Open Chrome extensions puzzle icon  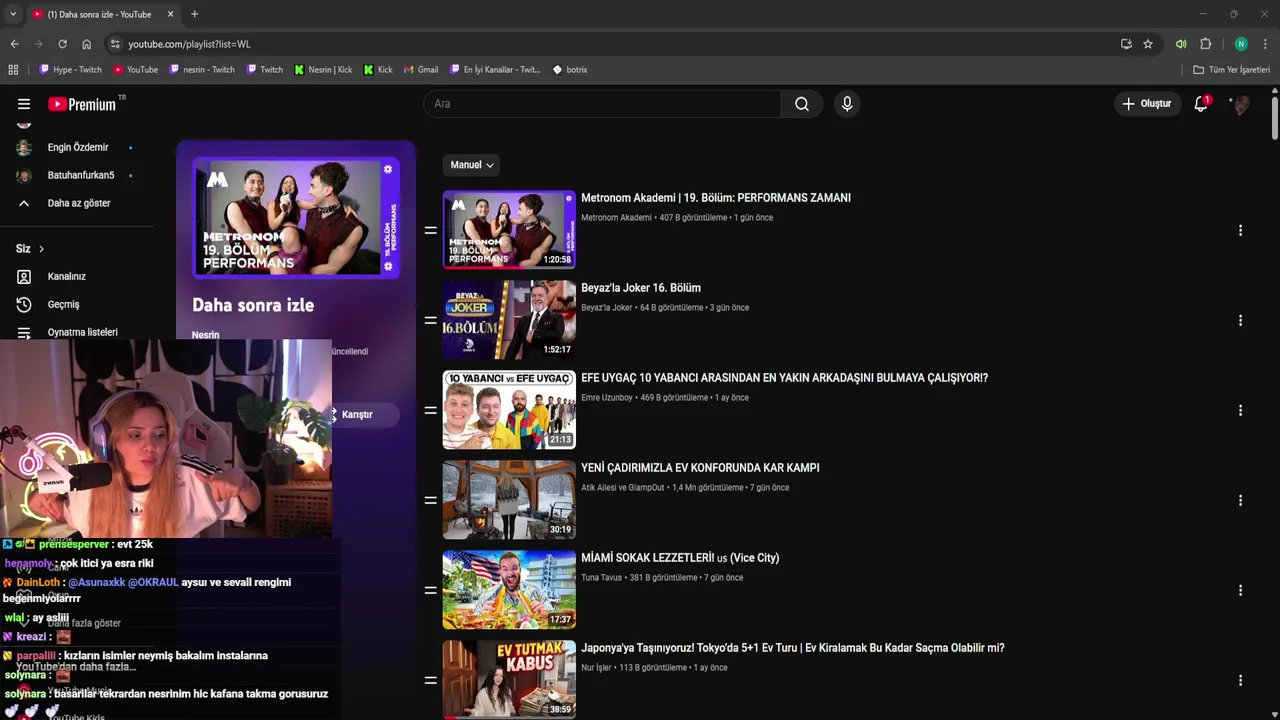click(1205, 44)
